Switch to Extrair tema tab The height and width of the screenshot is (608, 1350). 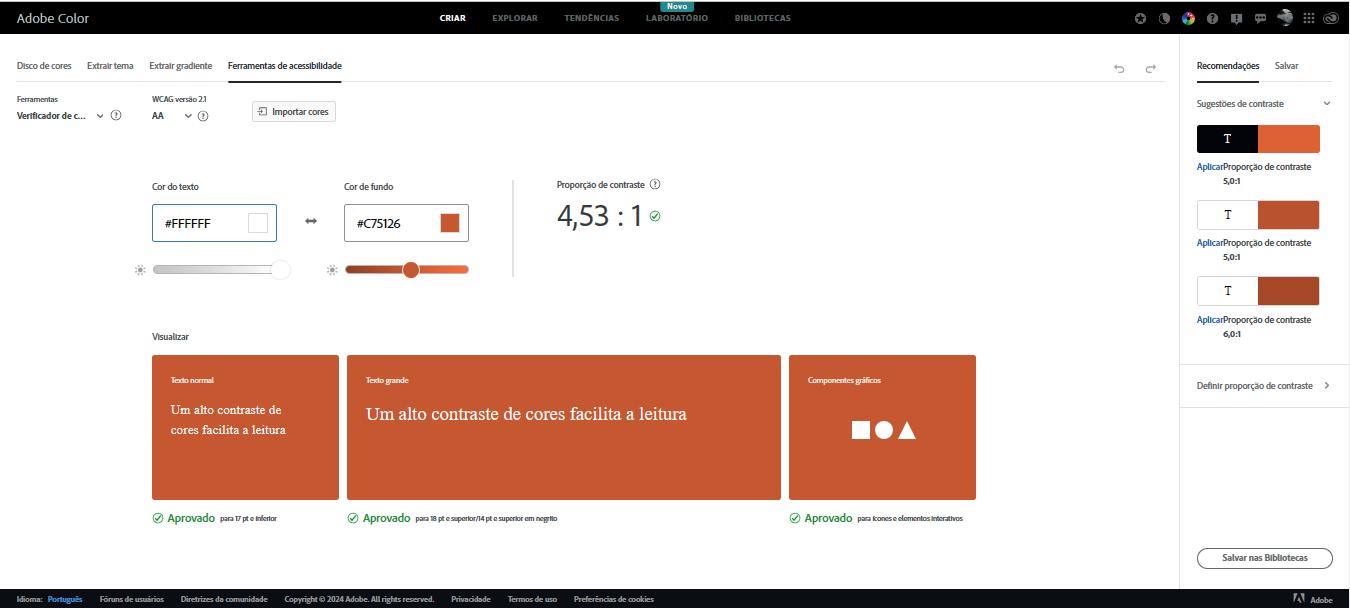pyautogui.click(x=110, y=66)
